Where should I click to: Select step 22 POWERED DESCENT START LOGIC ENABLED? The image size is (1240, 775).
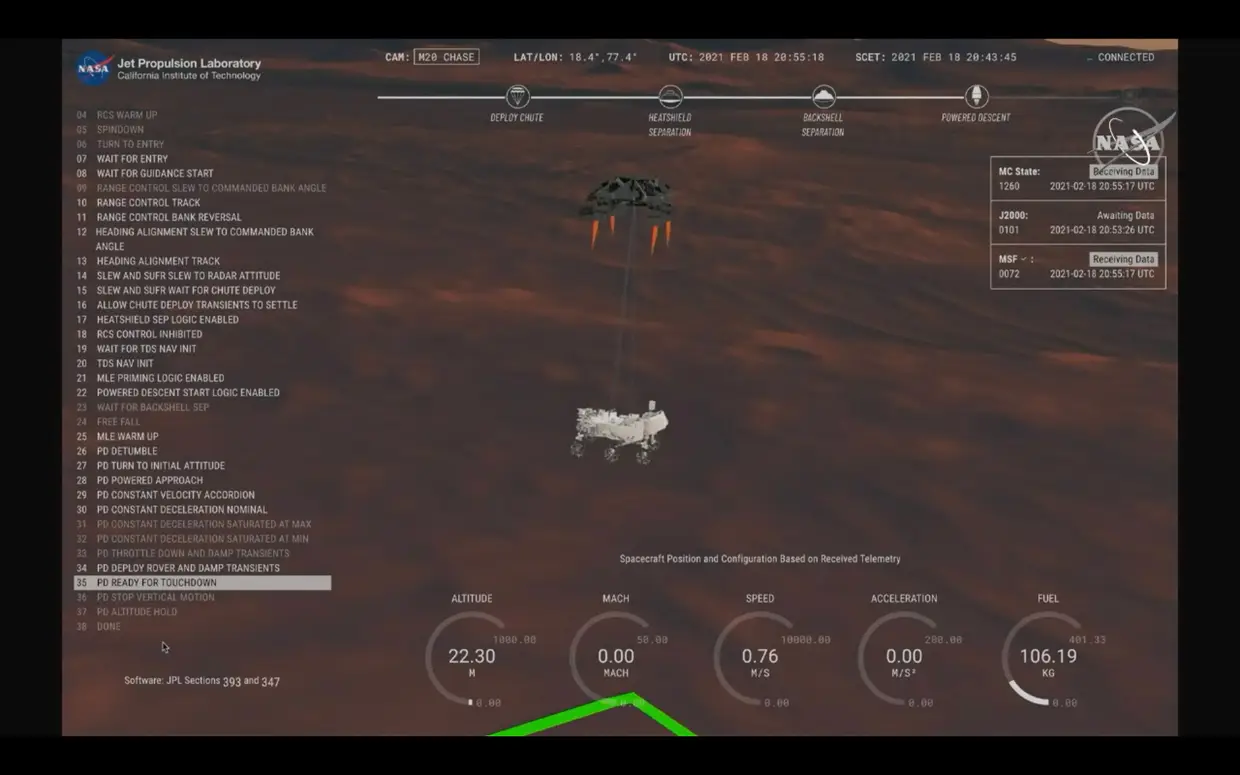click(x=178, y=393)
